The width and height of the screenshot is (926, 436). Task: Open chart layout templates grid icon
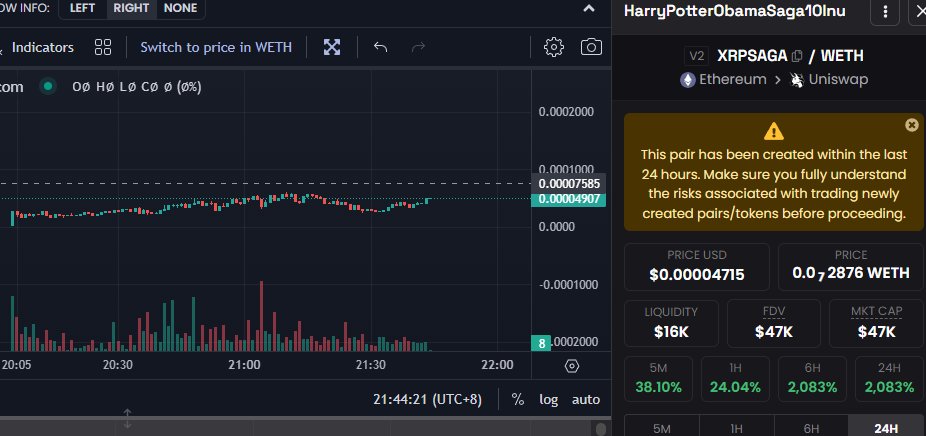[x=103, y=47]
